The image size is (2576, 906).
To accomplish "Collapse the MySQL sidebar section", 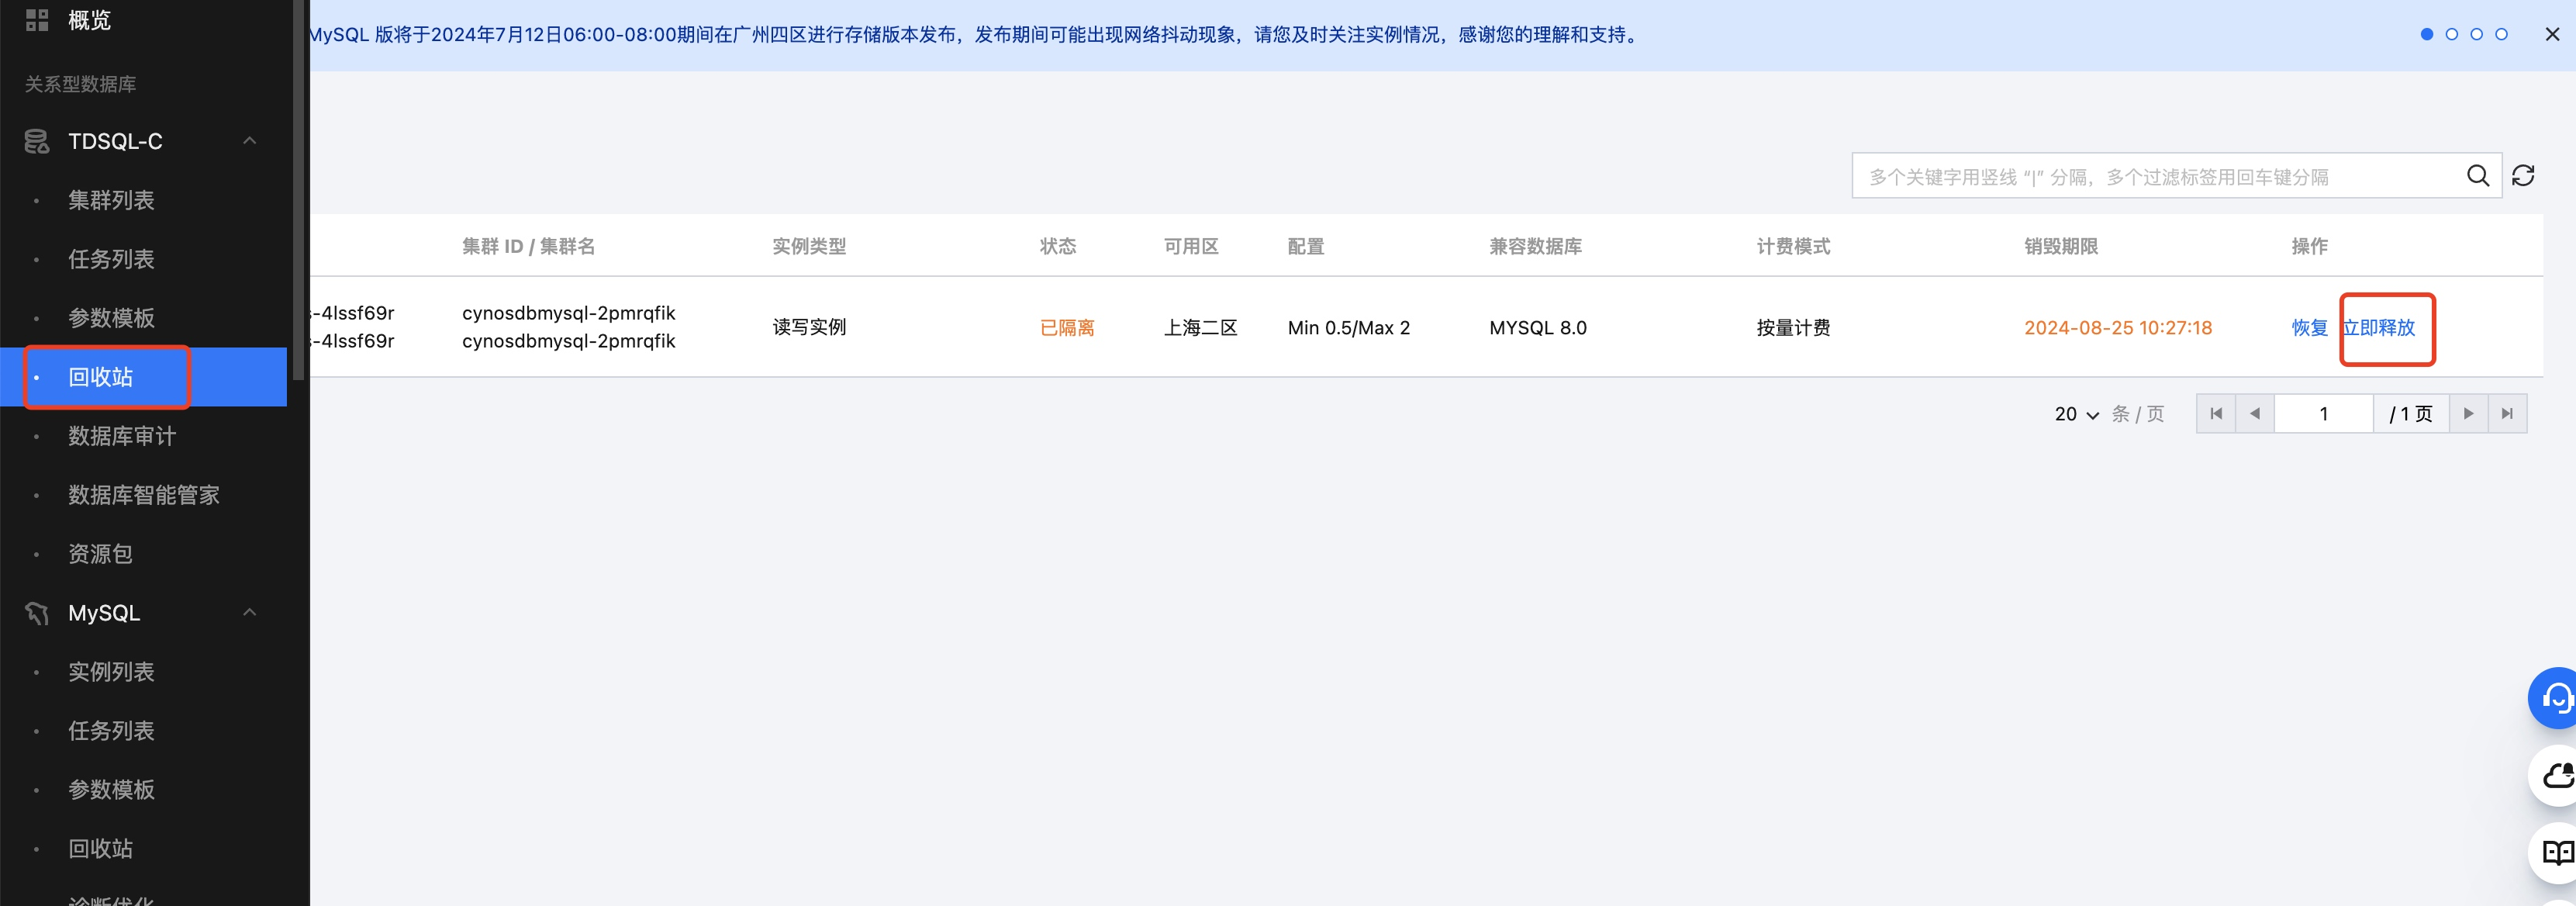I will point(249,612).
